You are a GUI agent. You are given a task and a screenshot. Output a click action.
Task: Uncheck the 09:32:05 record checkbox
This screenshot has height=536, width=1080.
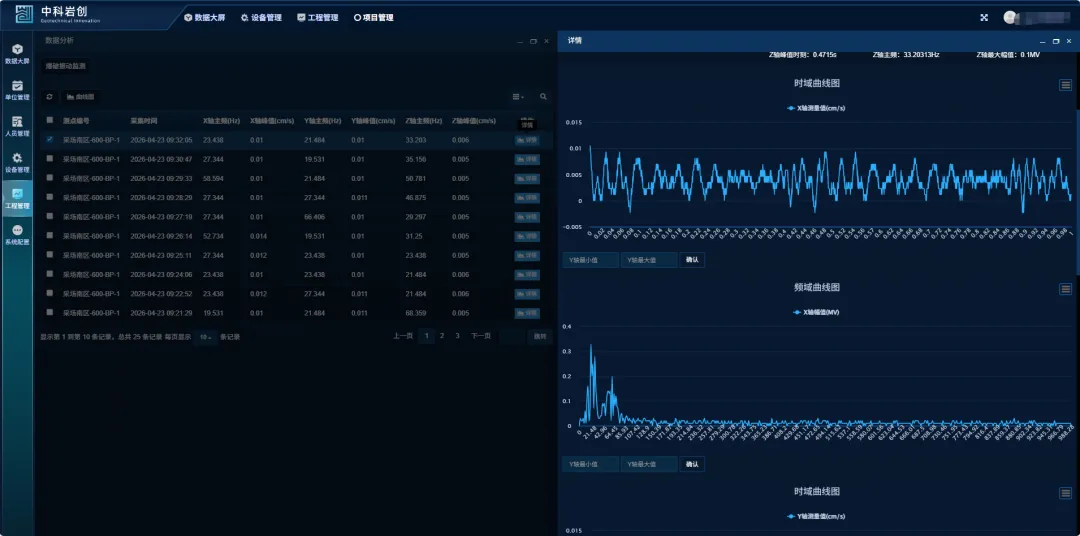(x=50, y=140)
